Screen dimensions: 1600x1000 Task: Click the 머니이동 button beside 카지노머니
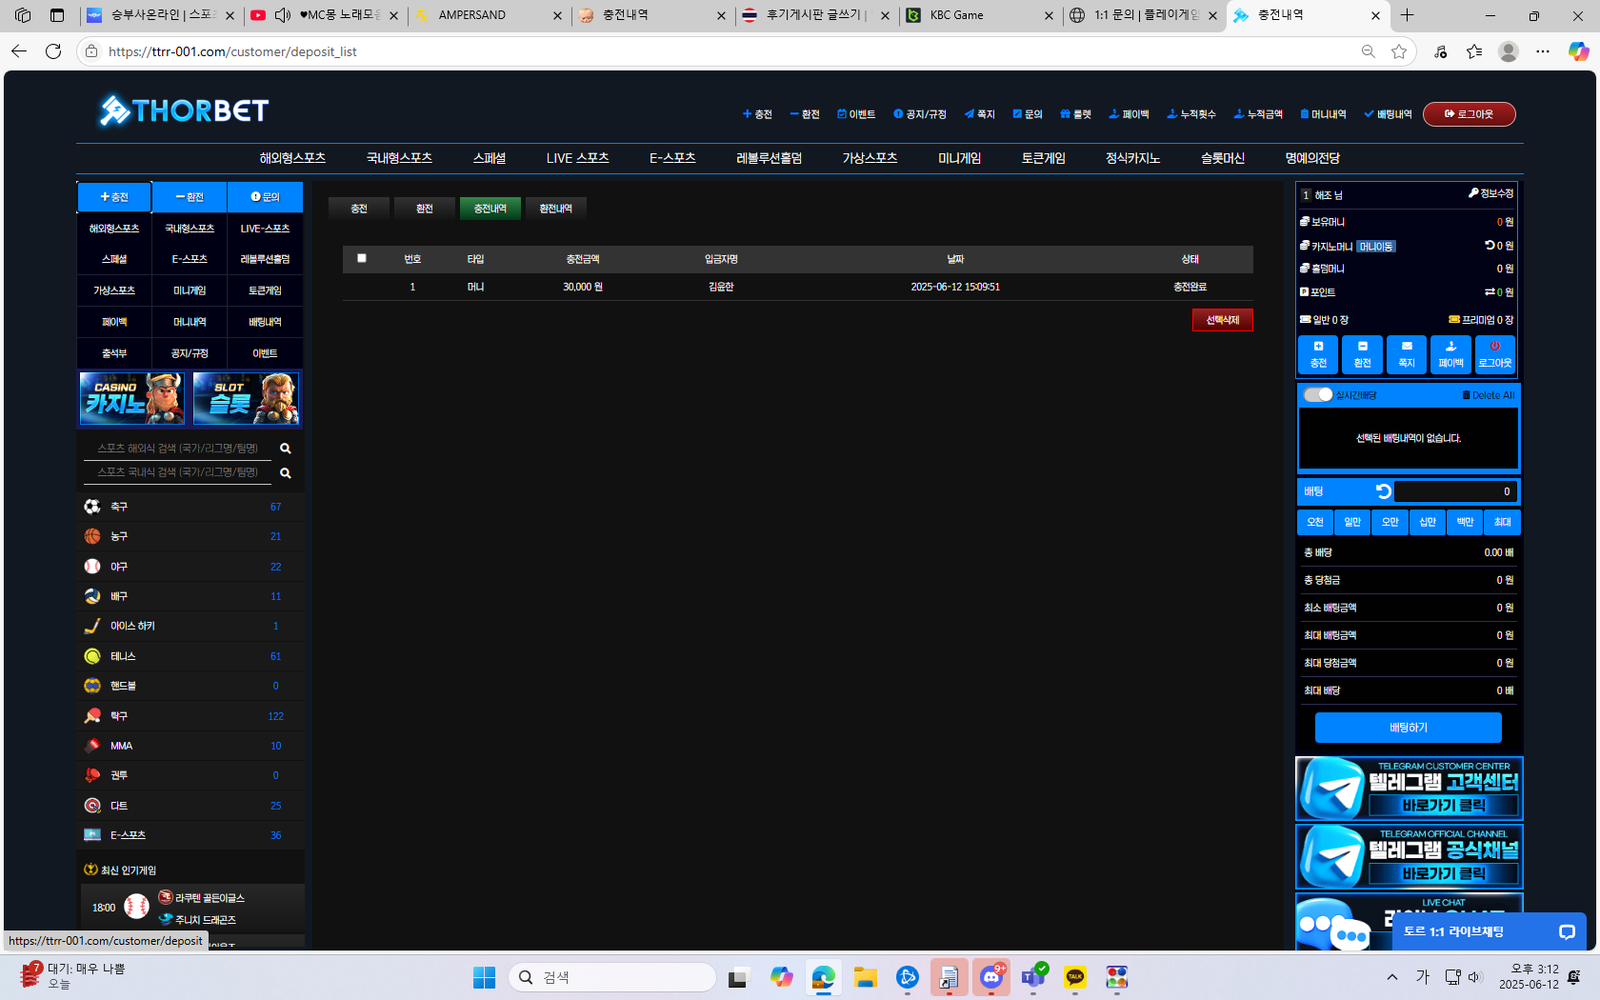[x=1375, y=246]
